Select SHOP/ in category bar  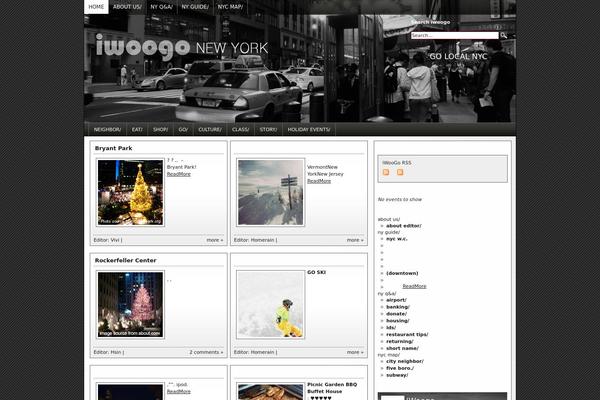pyautogui.click(x=160, y=130)
